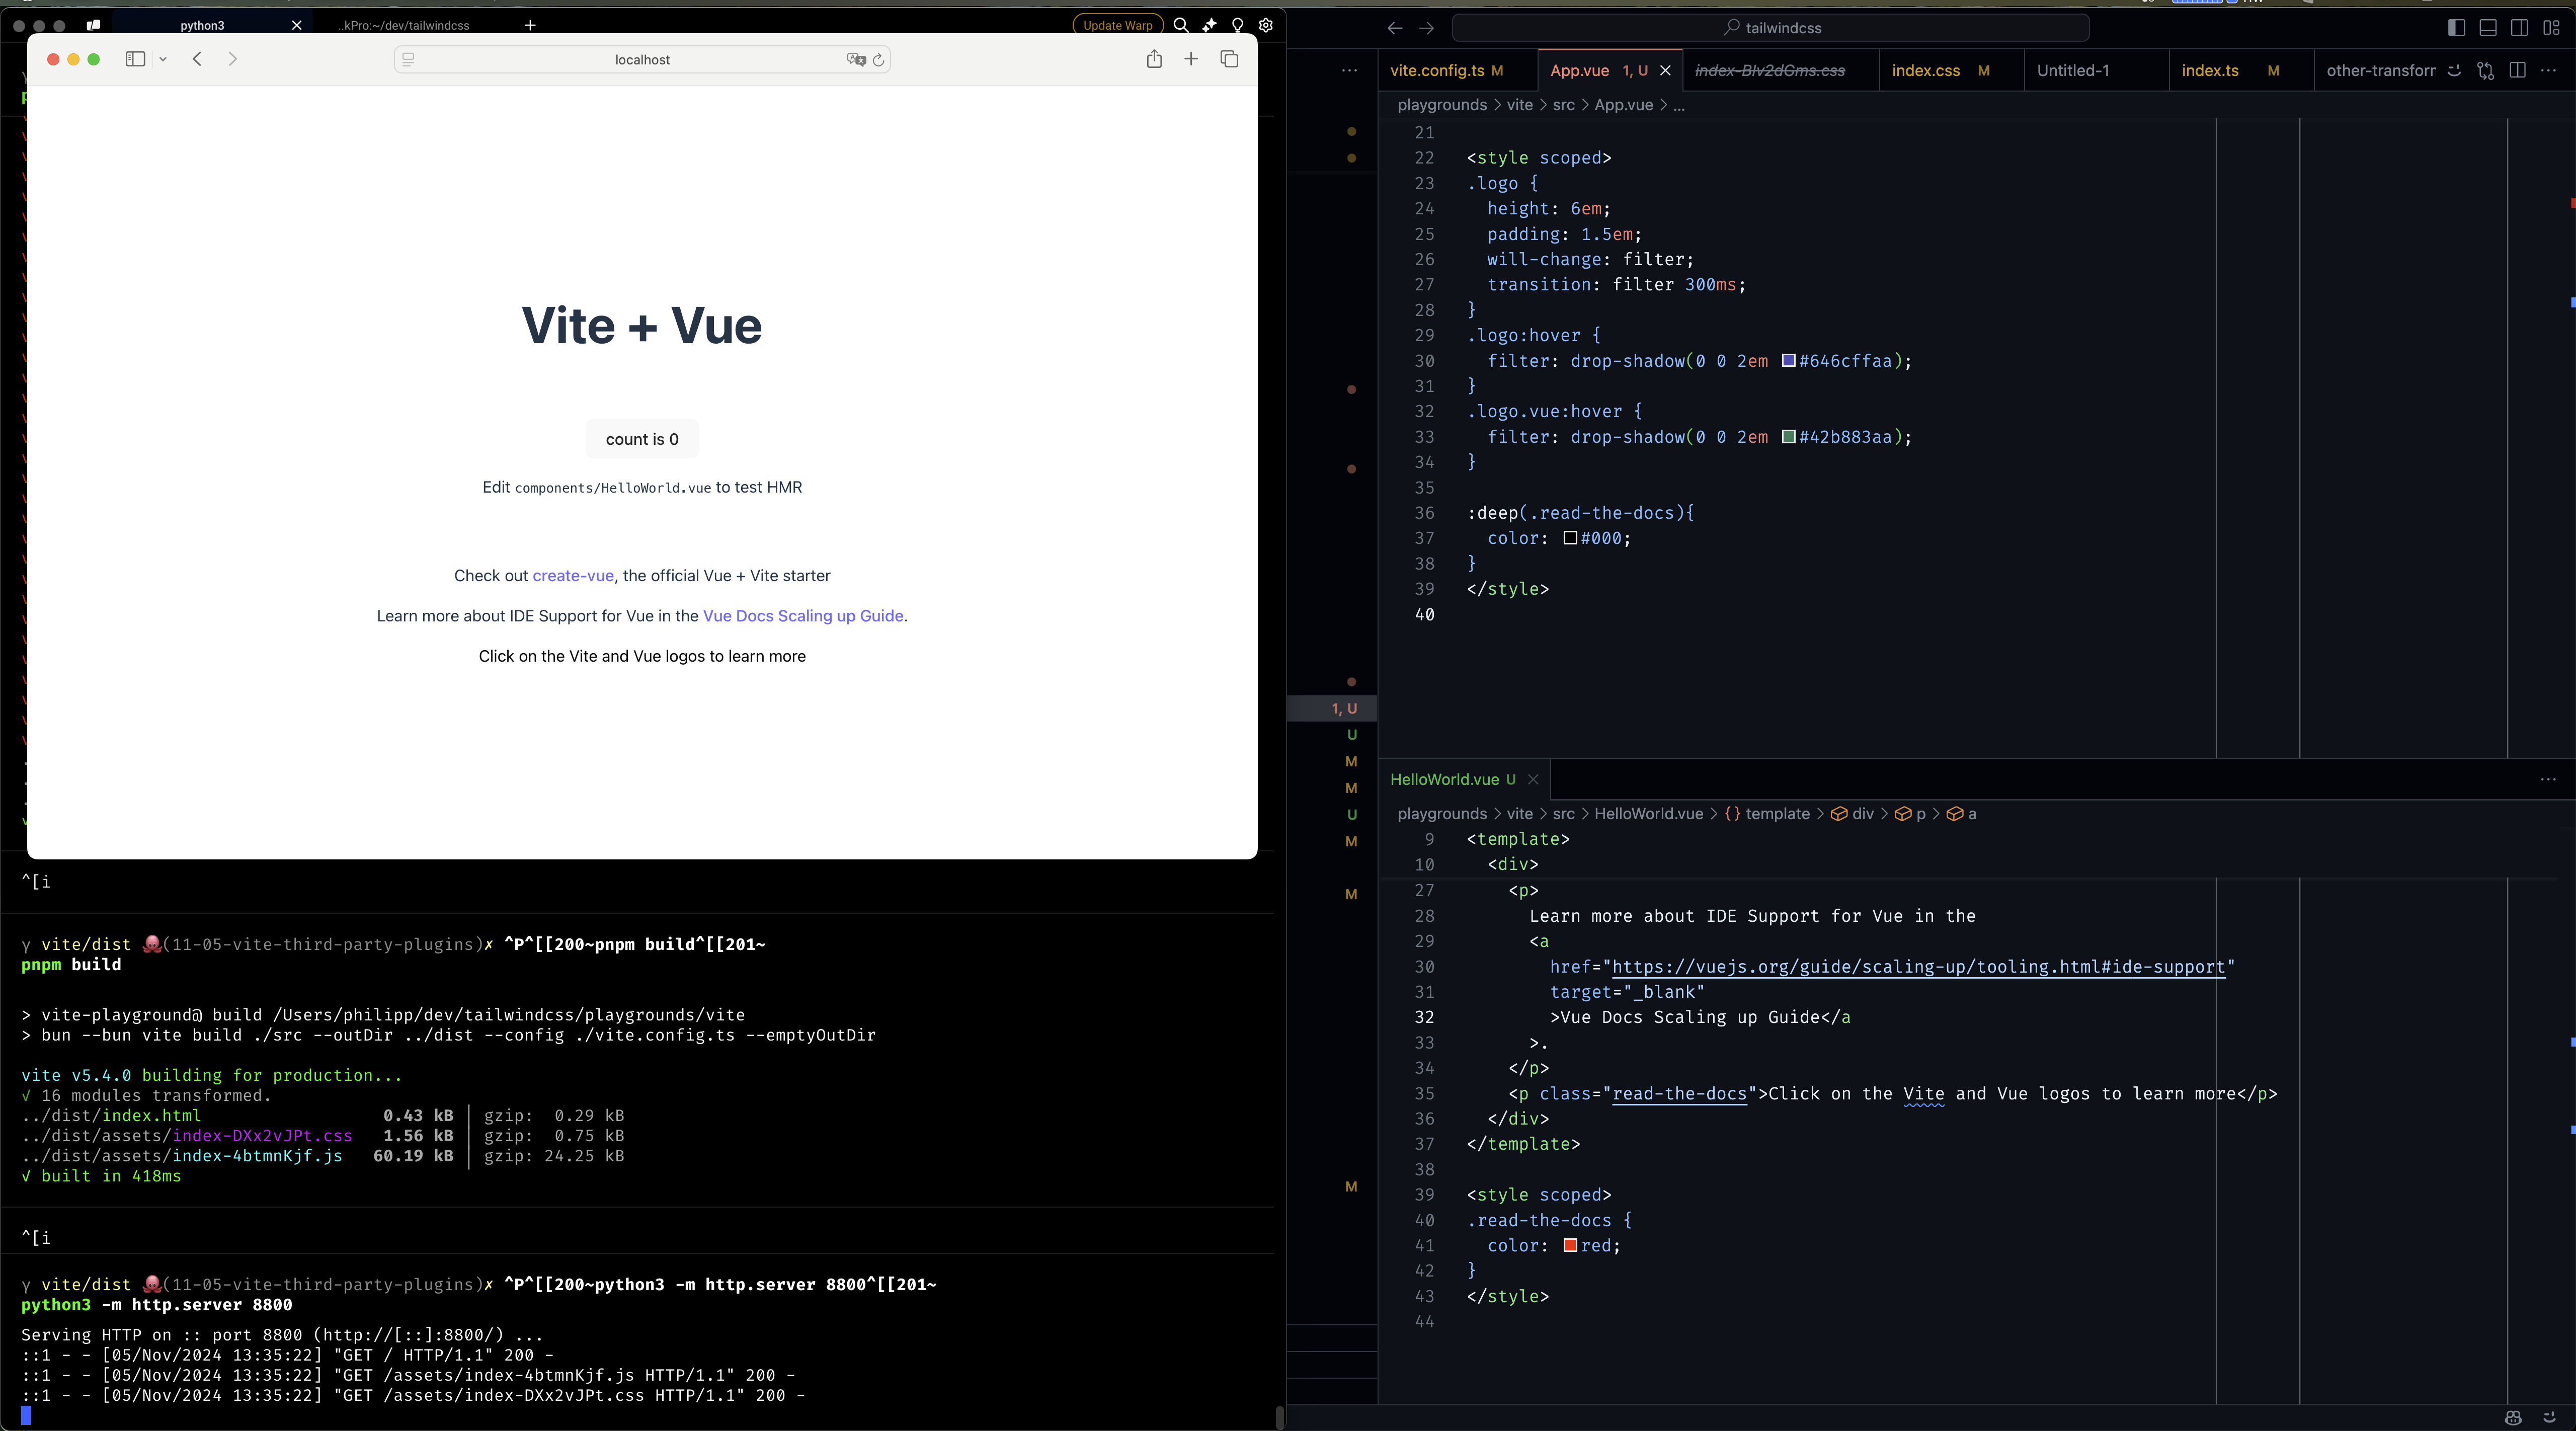Viewport: 2576px width, 1431px height.
Task: Open color picker for #646cffaa swatch
Action: pos(1789,361)
